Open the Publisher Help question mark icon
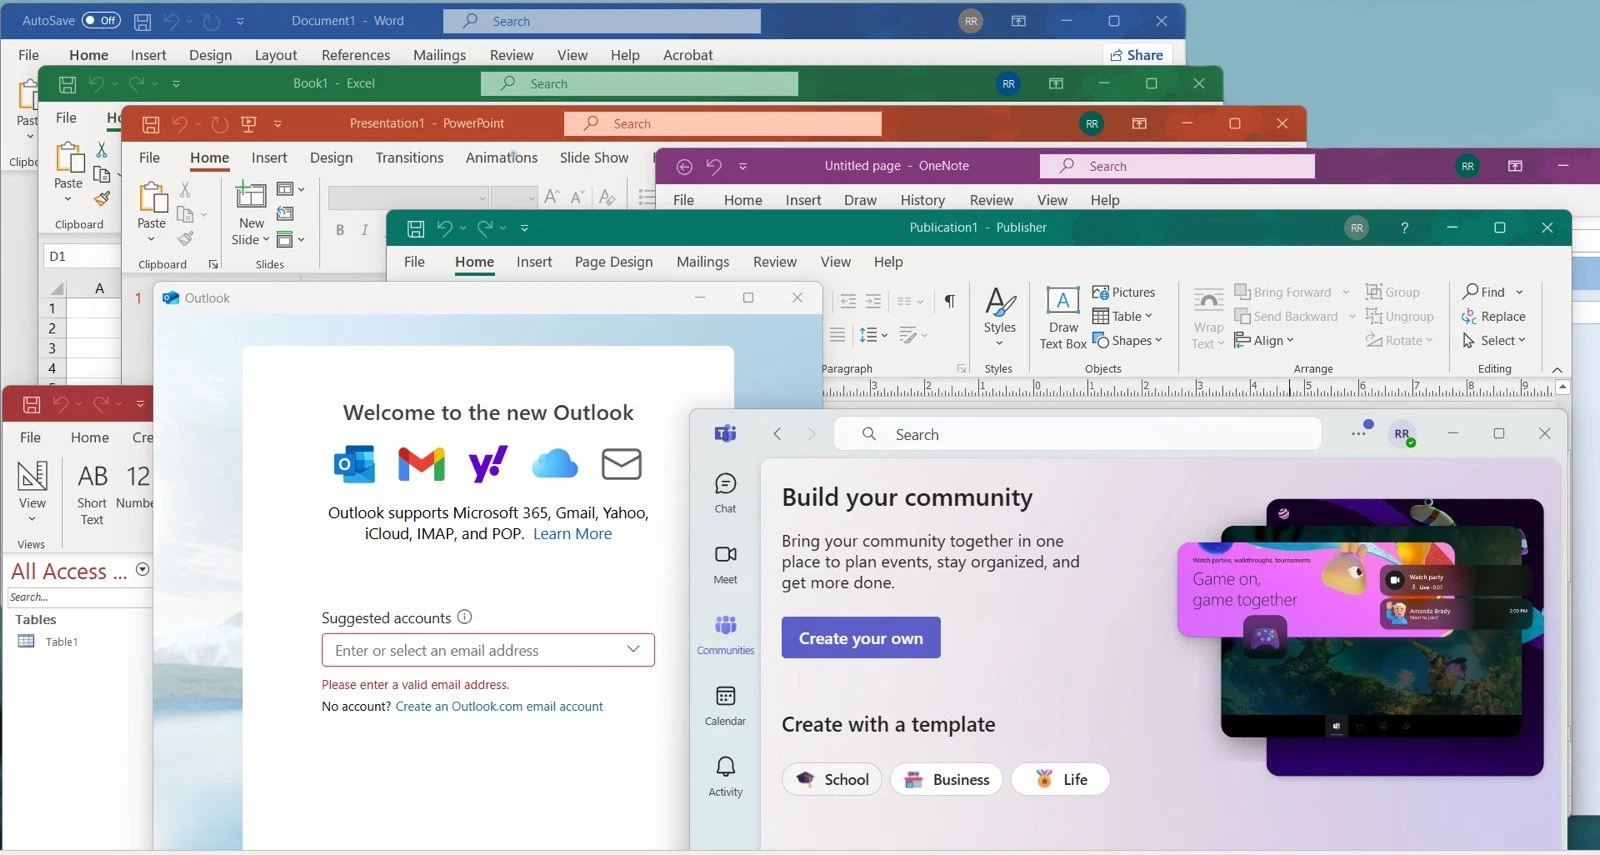Screen dimensions: 1600x855 [1404, 228]
